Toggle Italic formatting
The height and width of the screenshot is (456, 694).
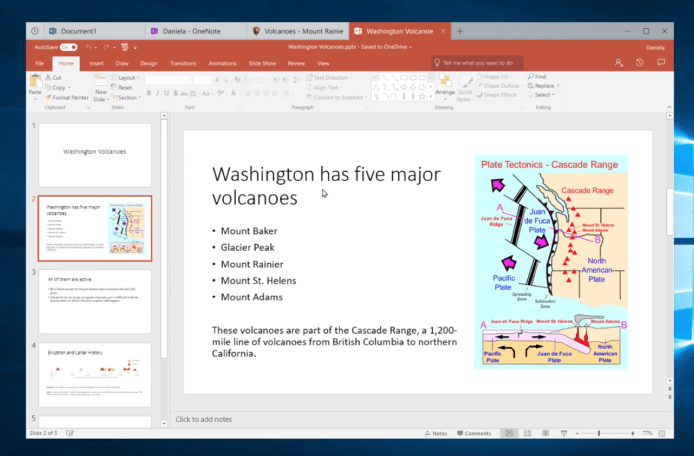click(158, 93)
